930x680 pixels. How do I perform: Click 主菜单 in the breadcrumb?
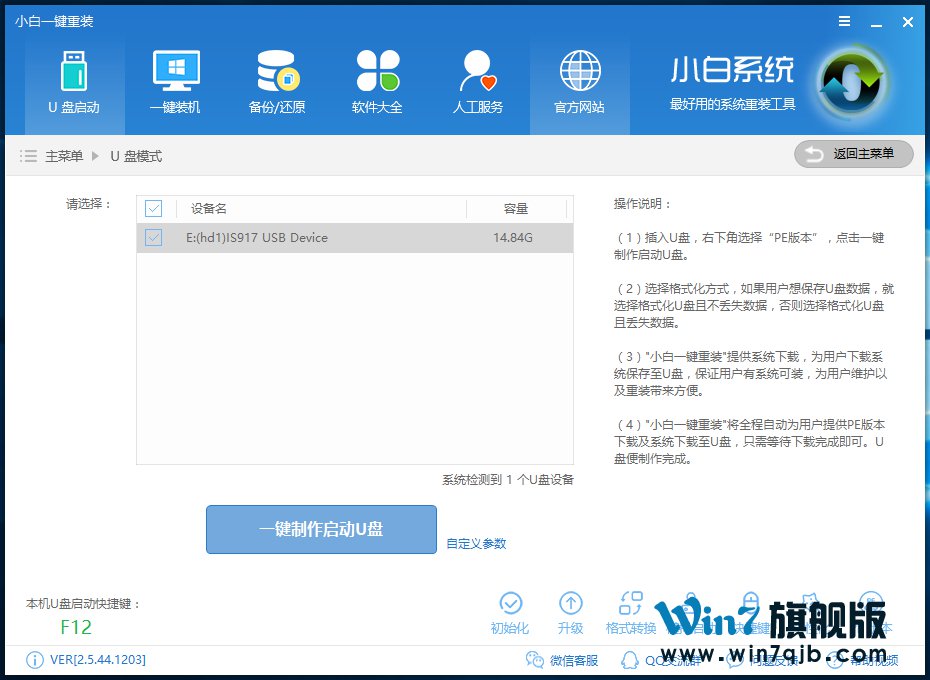click(64, 156)
